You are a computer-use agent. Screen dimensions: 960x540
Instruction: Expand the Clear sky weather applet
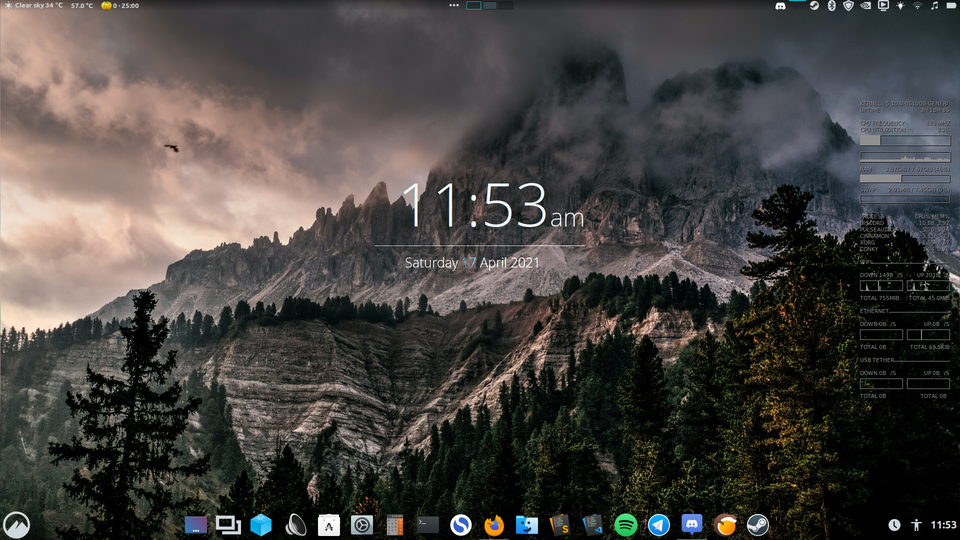point(33,6)
